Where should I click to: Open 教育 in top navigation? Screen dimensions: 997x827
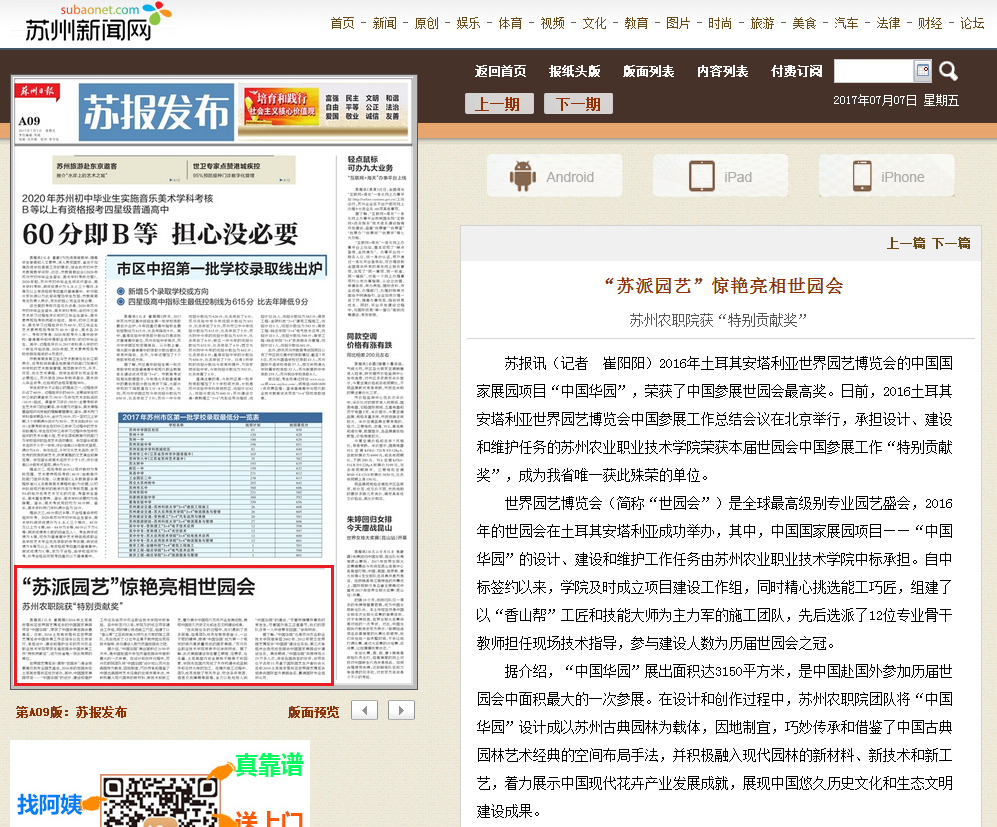[636, 24]
